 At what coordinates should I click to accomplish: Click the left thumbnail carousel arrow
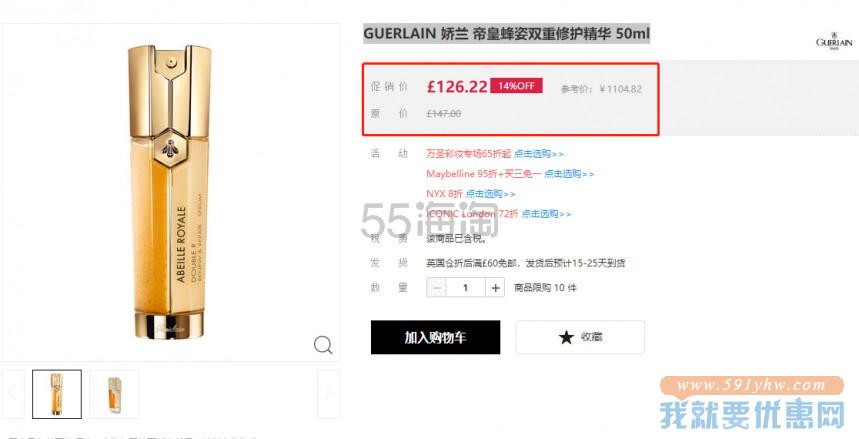pos(13,394)
